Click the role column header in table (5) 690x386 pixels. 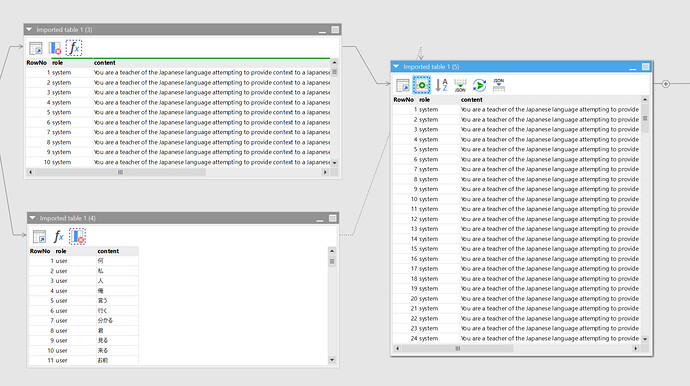pyautogui.click(x=439, y=99)
